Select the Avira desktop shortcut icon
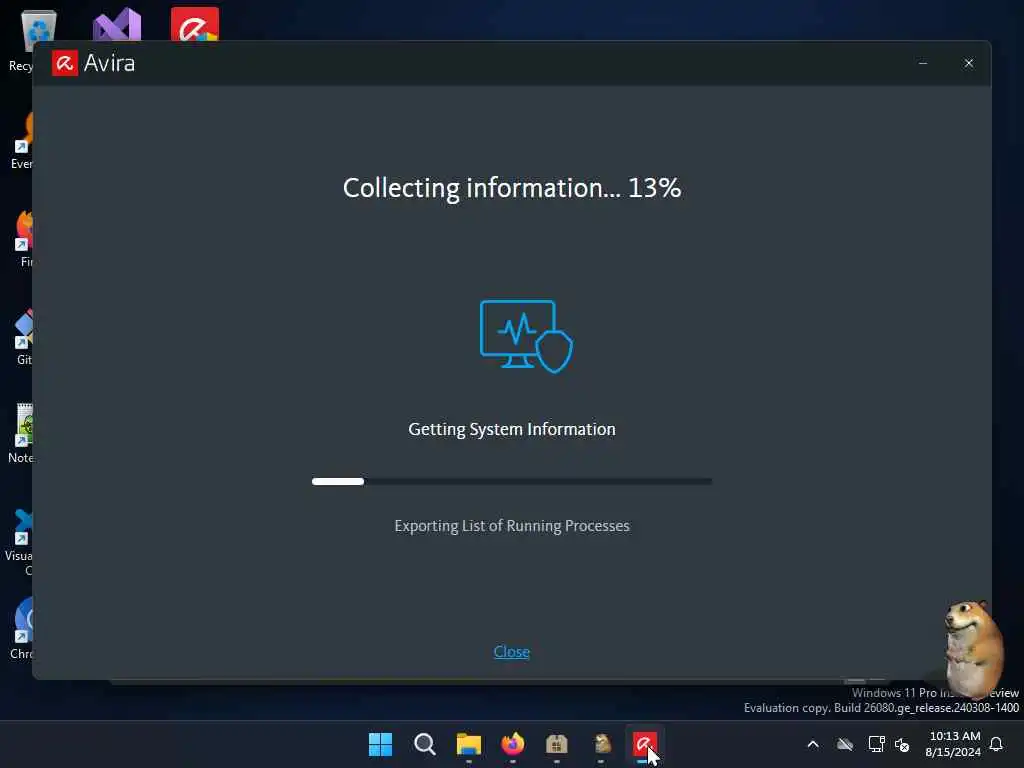The height and width of the screenshot is (768, 1024). coord(195,24)
